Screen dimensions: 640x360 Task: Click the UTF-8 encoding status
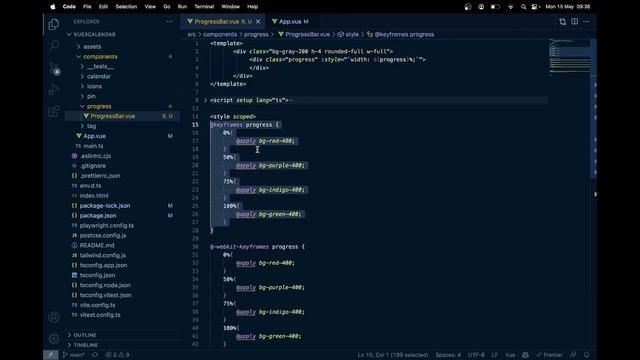(476, 355)
